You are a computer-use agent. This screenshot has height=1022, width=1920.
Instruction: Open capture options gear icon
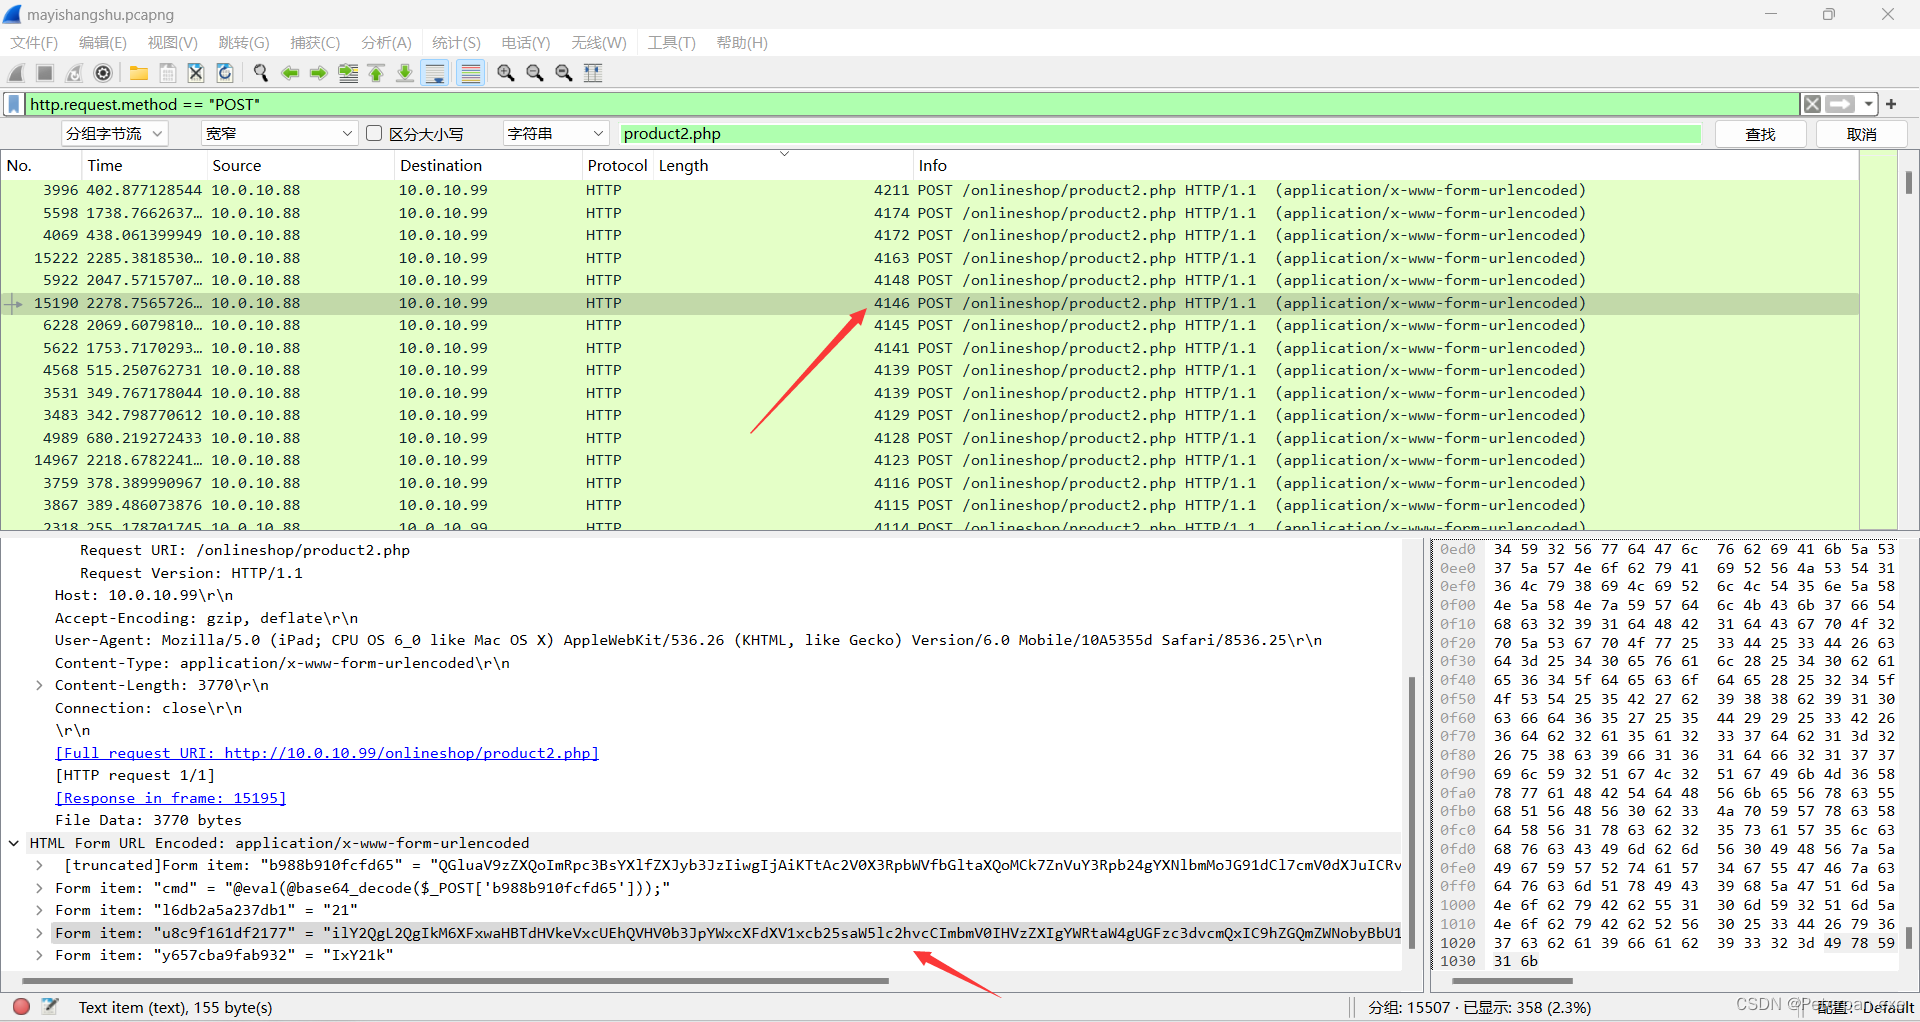coord(103,73)
